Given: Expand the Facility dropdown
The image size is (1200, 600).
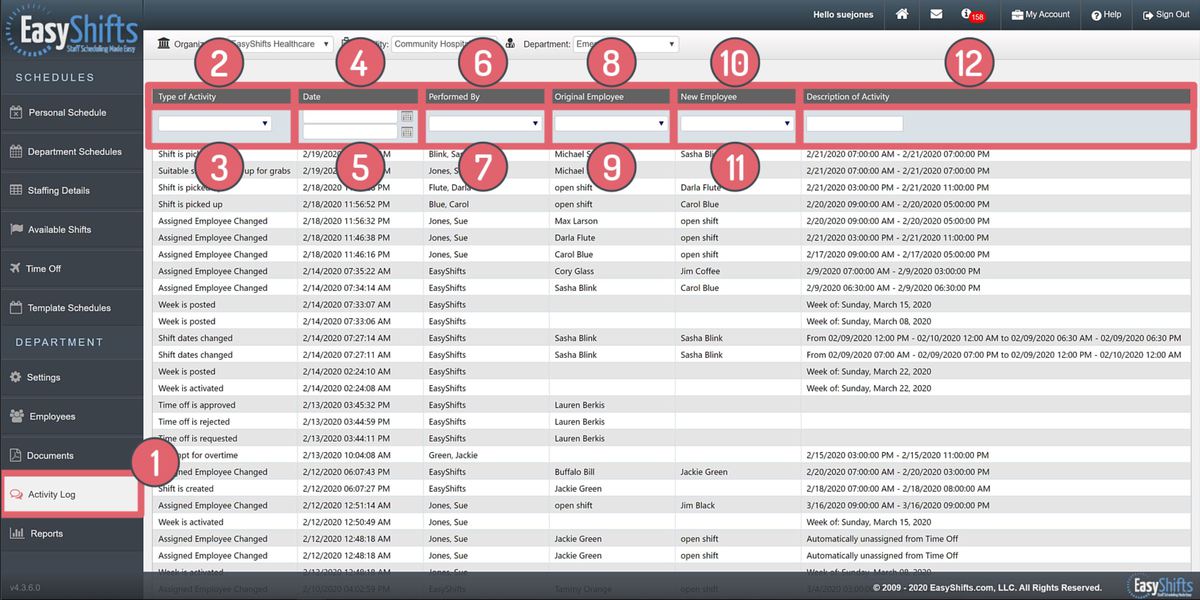Looking at the screenshot, I should click(x=444, y=44).
